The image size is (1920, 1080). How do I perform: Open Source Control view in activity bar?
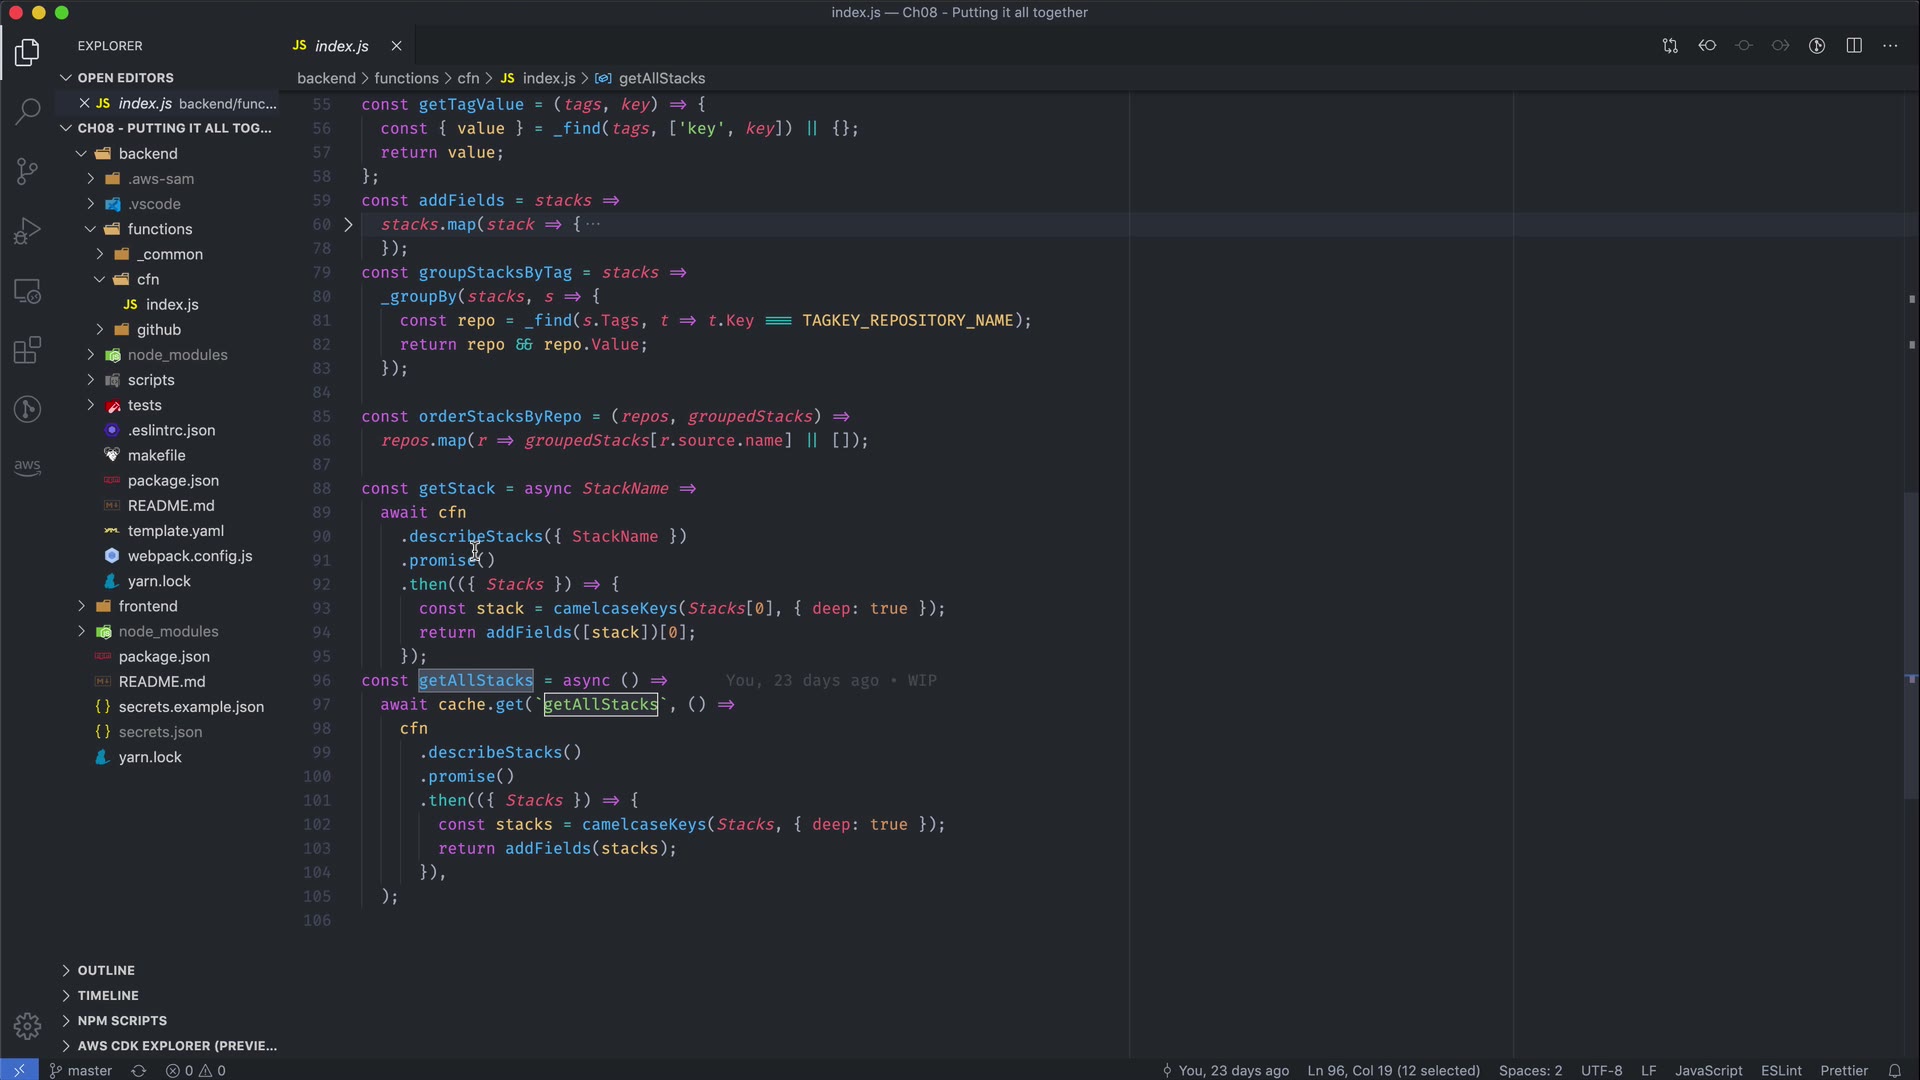(27, 170)
